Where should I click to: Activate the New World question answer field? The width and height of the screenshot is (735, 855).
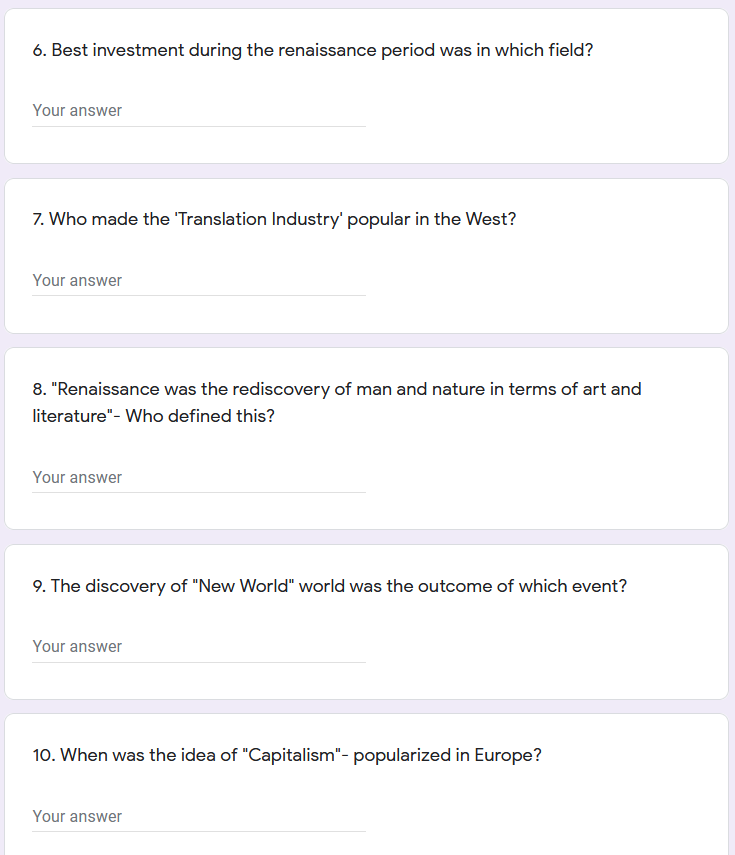pyautogui.click(x=198, y=647)
